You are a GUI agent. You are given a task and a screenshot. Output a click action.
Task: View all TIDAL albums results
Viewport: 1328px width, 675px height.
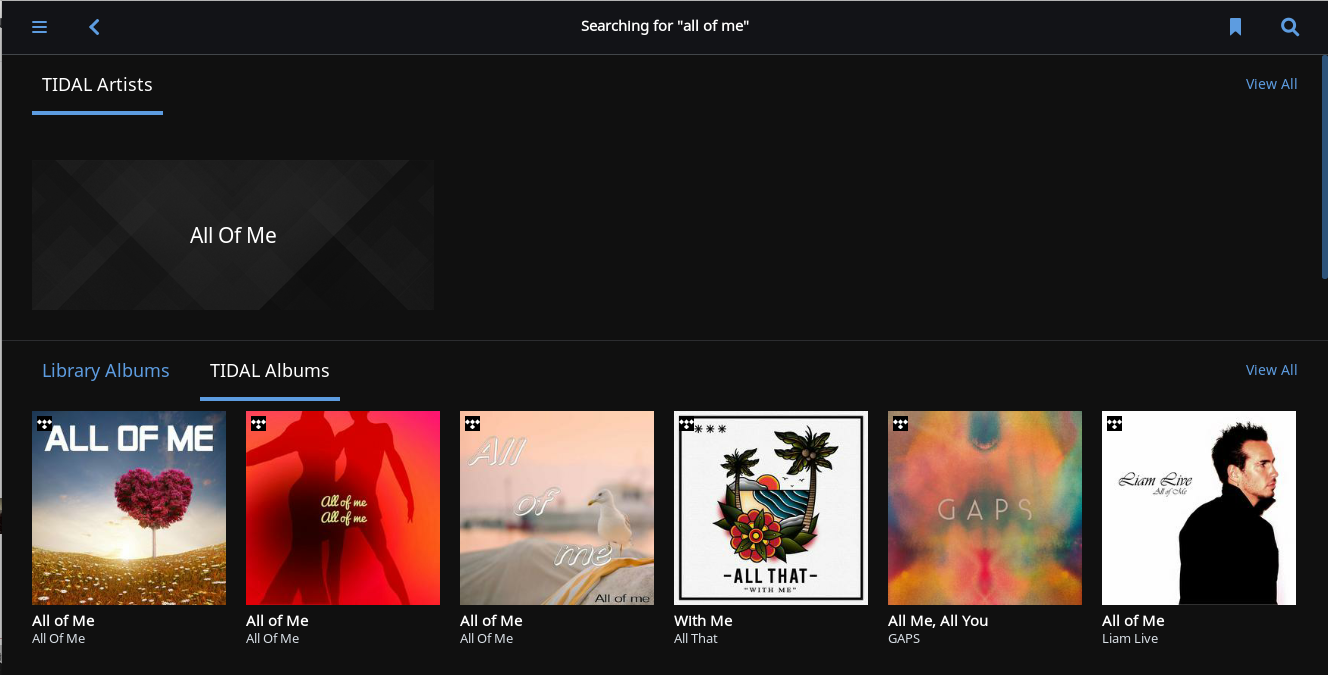coord(1271,370)
